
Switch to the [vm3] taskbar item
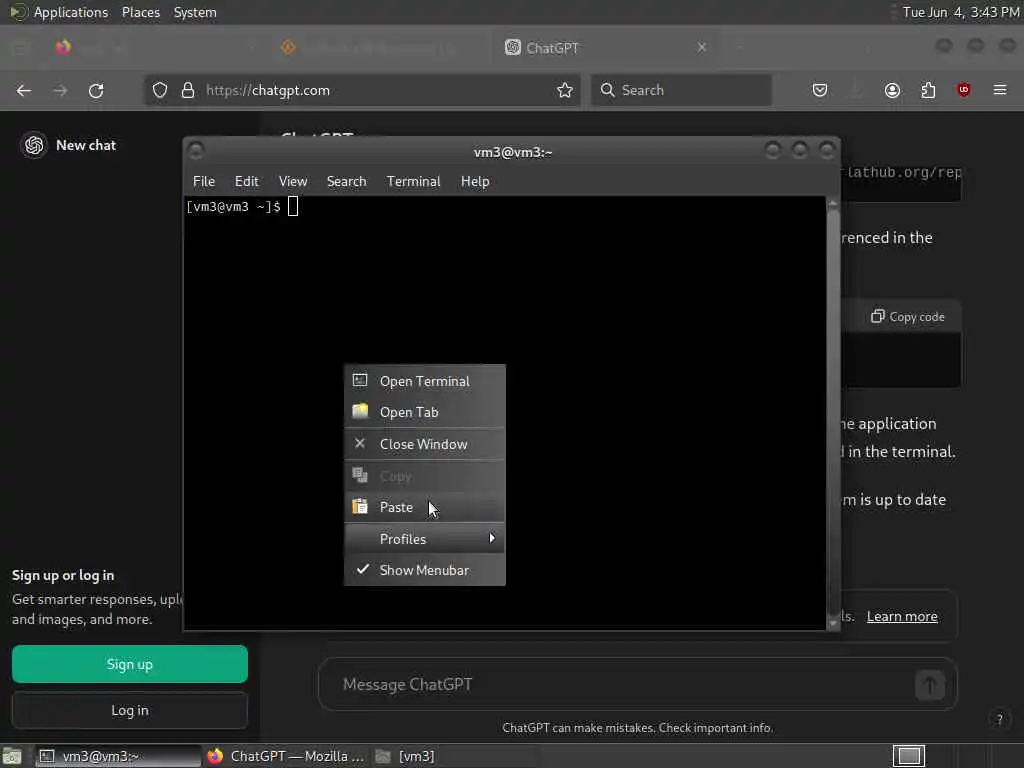455,756
